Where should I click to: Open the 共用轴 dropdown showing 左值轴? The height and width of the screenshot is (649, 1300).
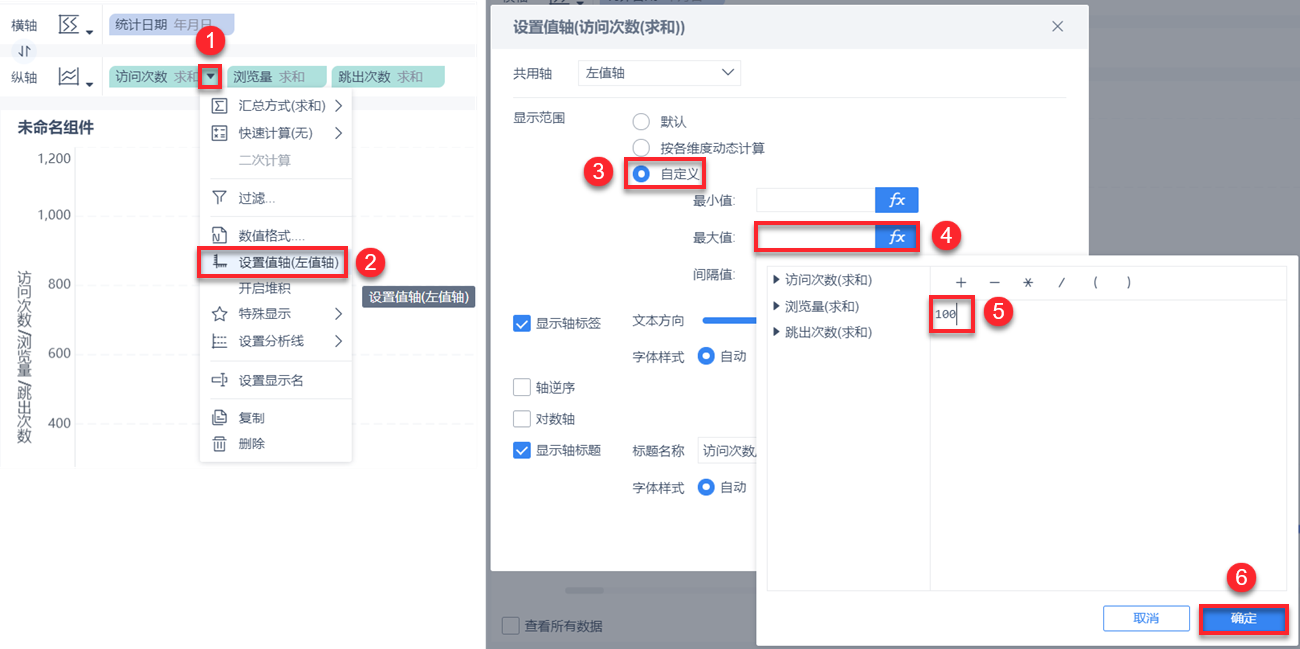[659, 72]
